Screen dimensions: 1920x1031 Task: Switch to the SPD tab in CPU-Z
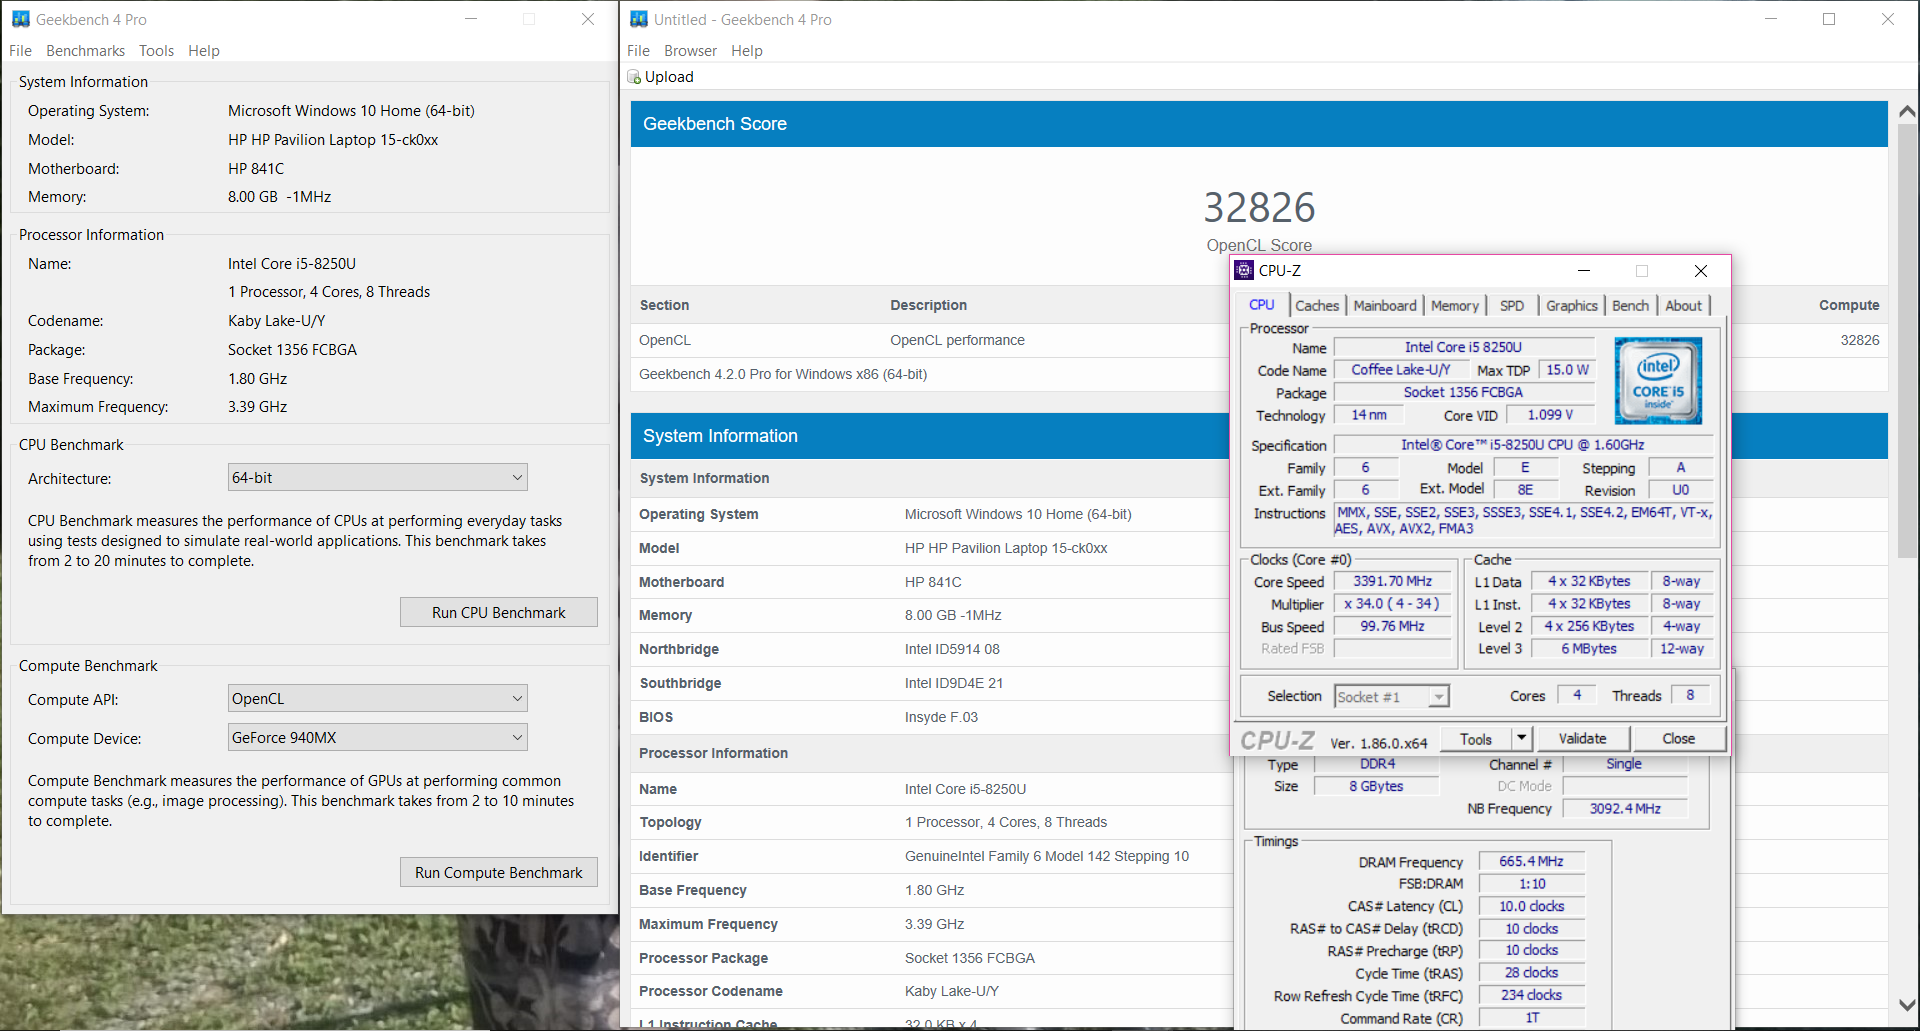pos(1512,306)
